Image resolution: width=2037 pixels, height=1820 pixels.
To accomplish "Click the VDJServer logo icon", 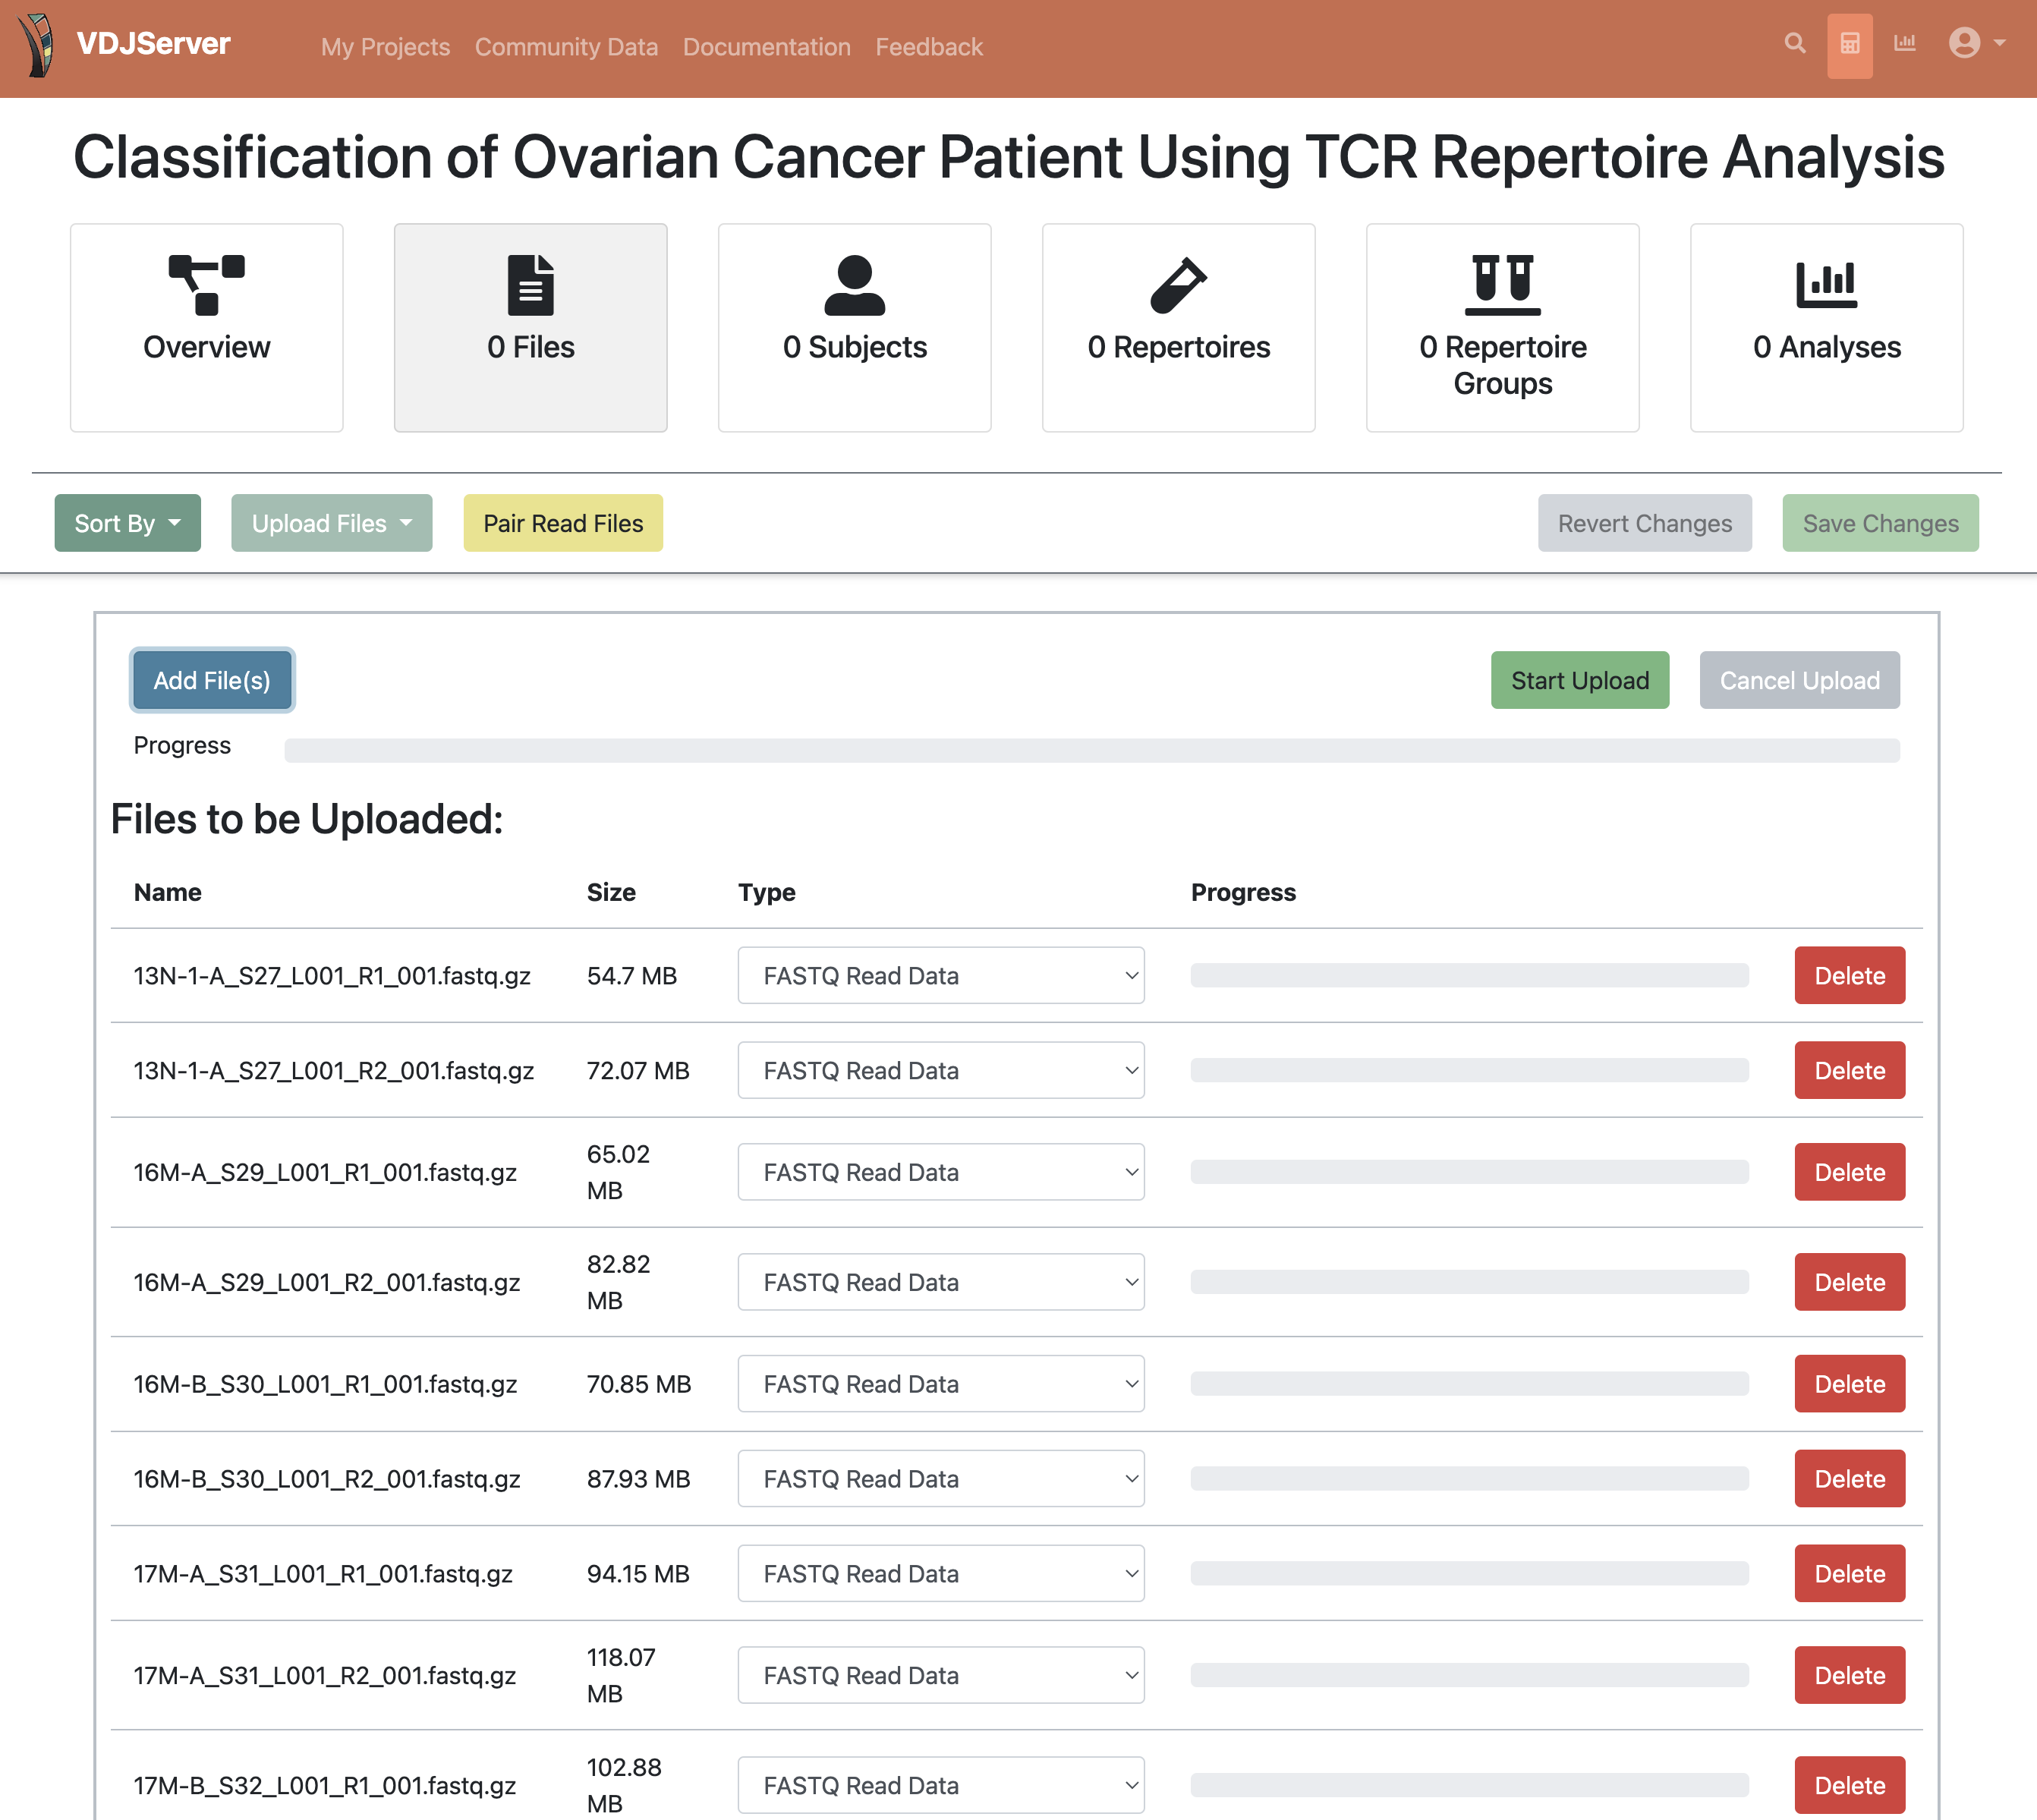I will coord(38,45).
